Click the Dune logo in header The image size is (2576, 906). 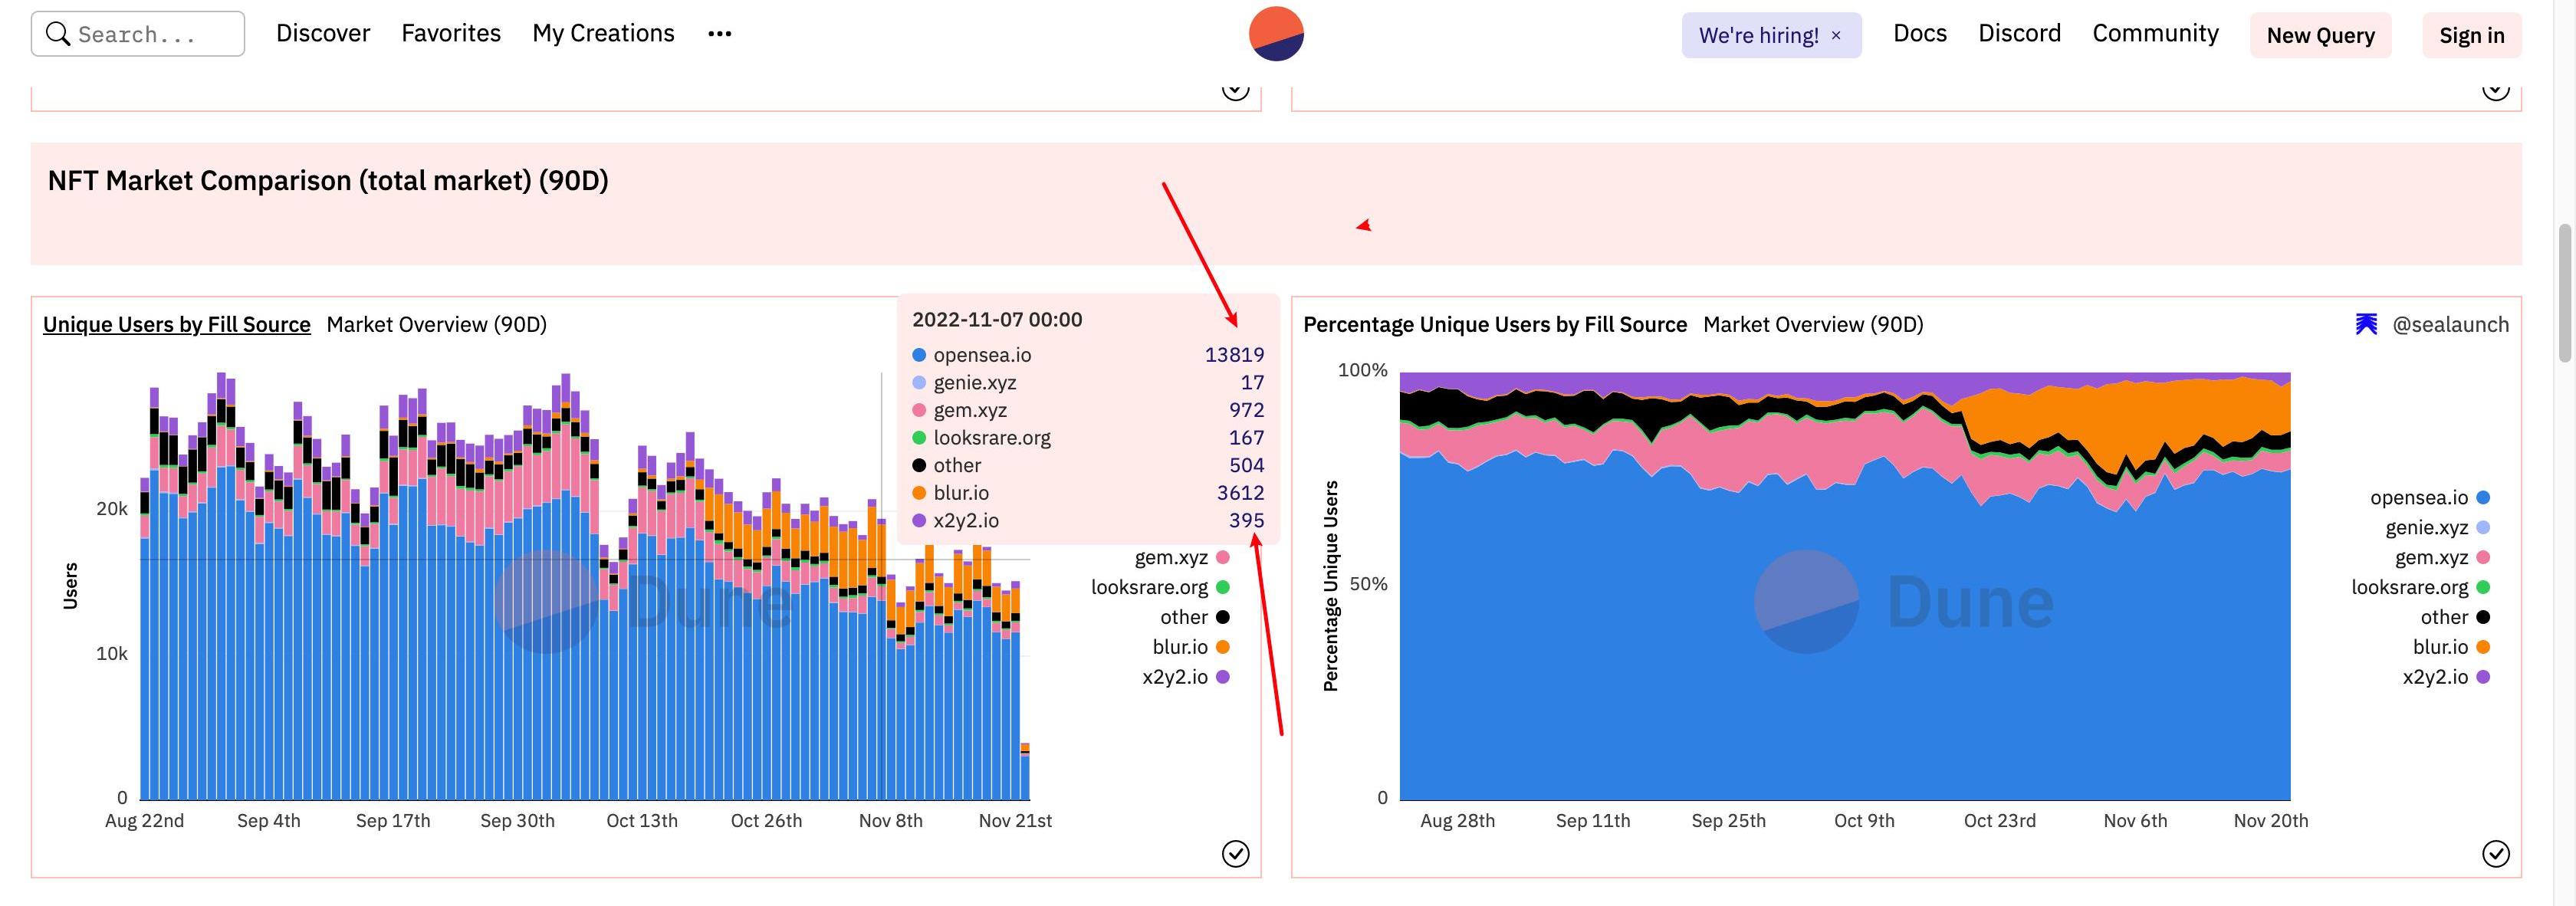[1276, 34]
